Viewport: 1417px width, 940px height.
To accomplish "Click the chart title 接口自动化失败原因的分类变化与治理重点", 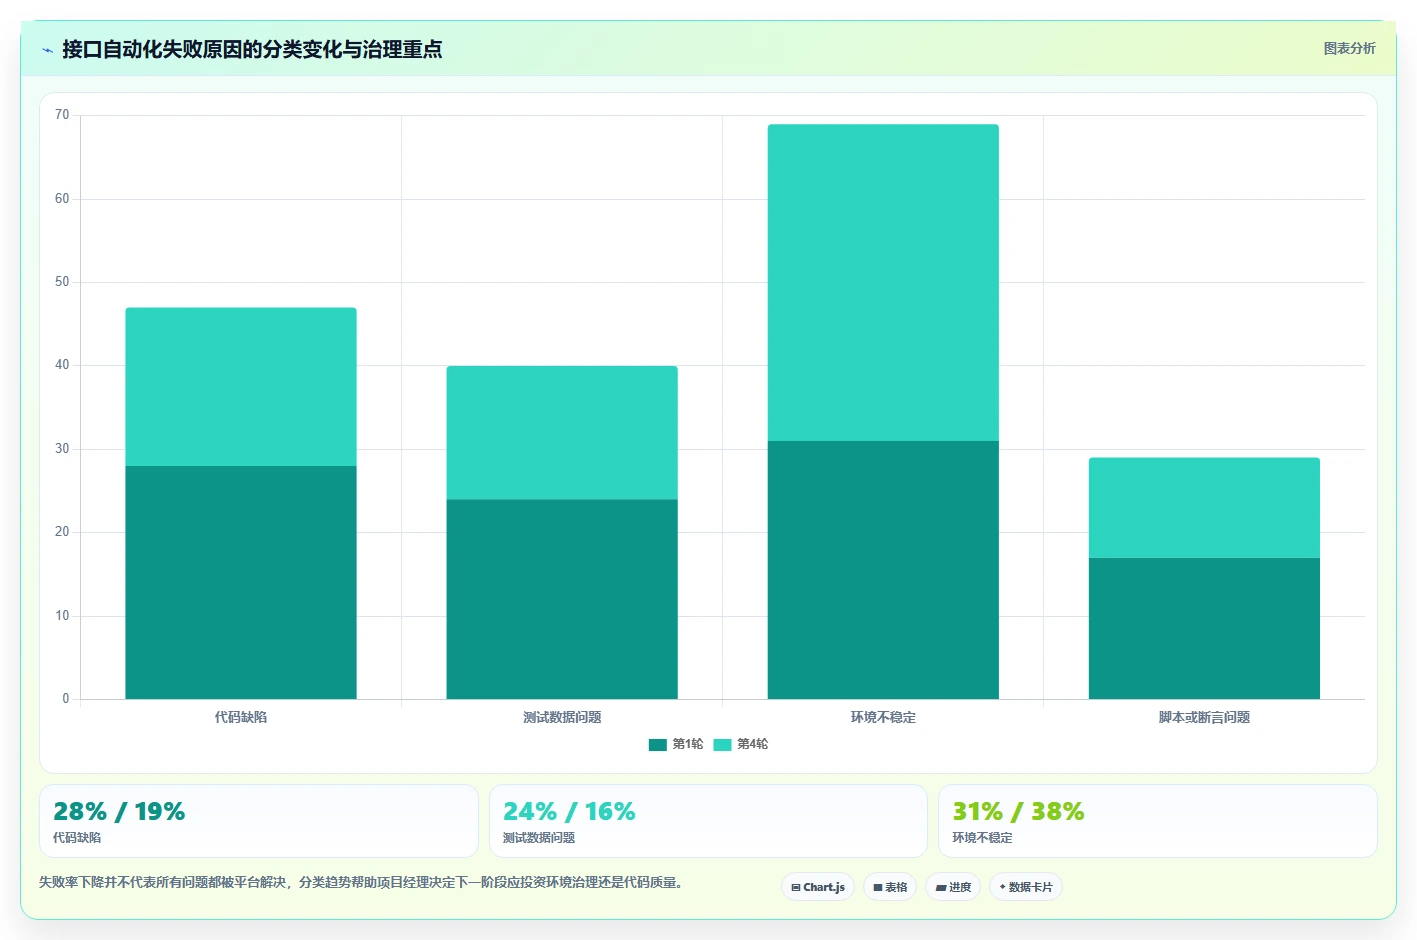I will click(252, 49).
